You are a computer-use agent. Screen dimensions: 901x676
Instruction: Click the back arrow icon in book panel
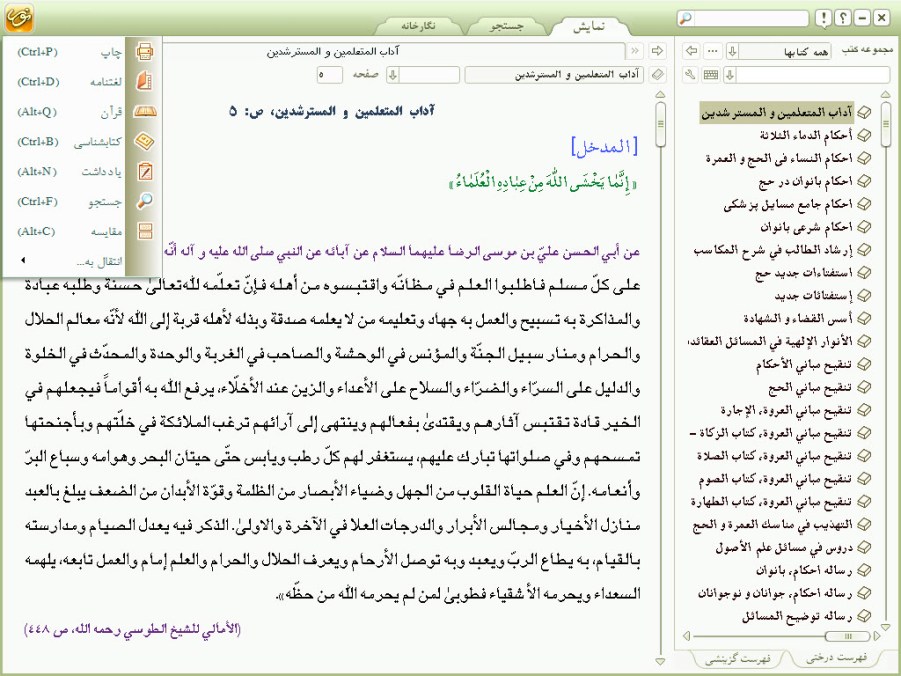tap(691, 51)
